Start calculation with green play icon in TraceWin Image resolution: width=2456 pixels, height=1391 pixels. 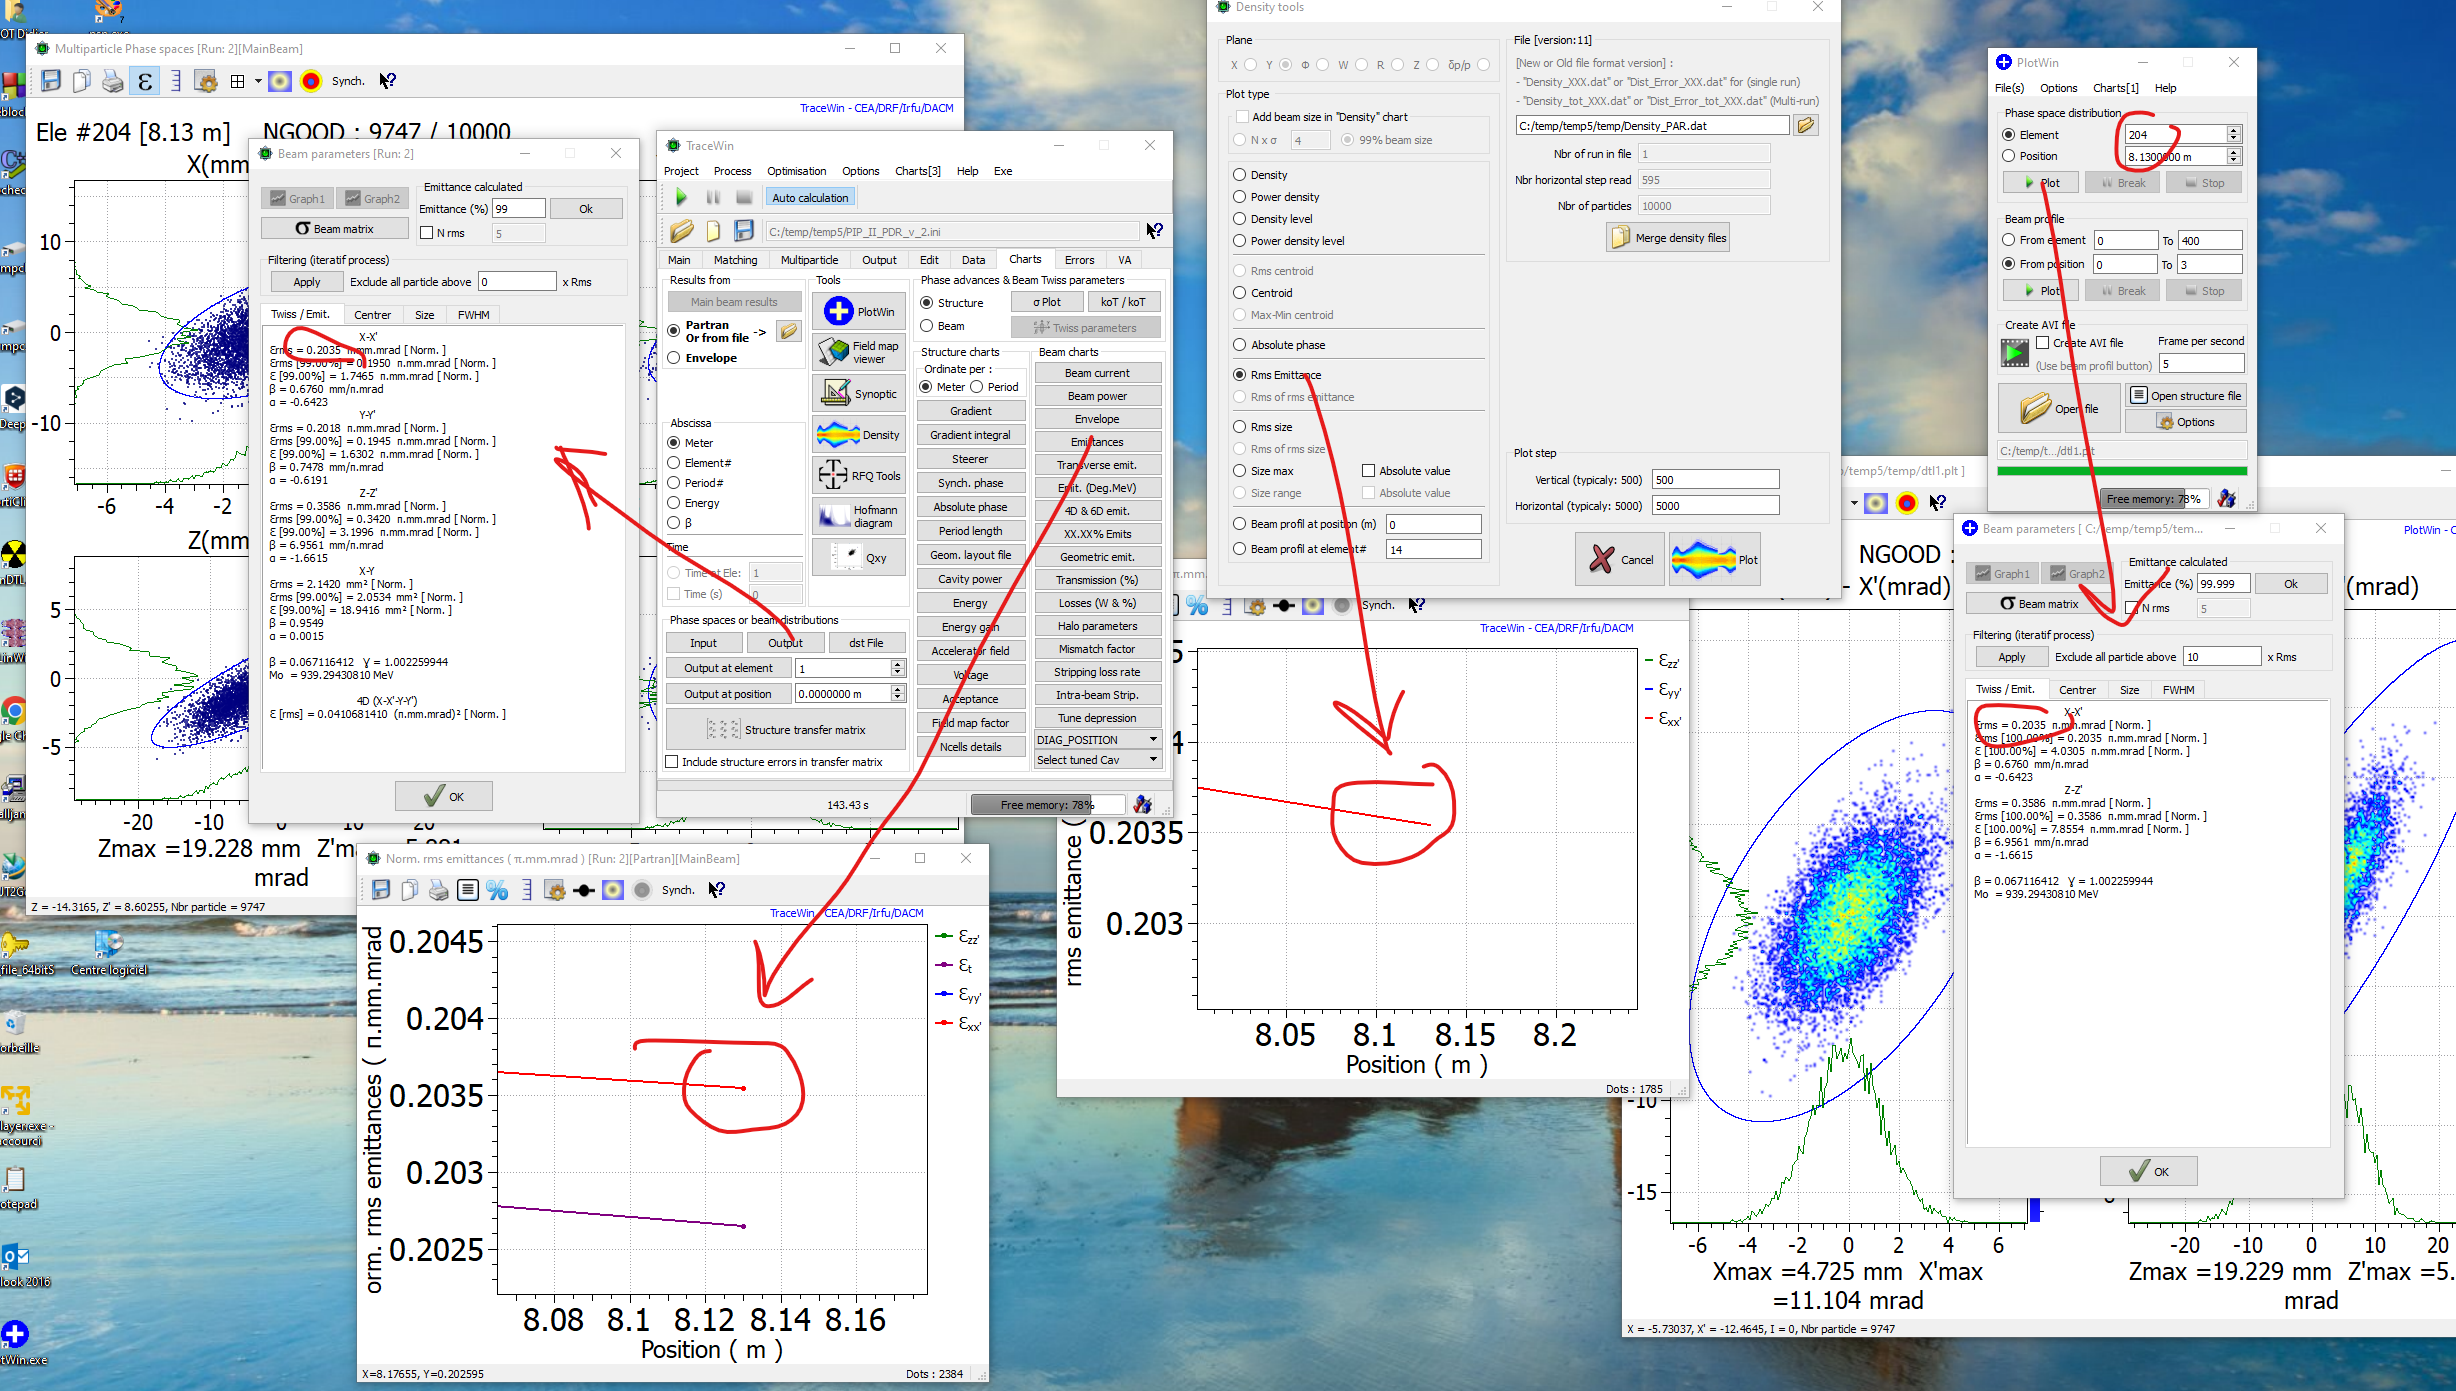point(682,197)
